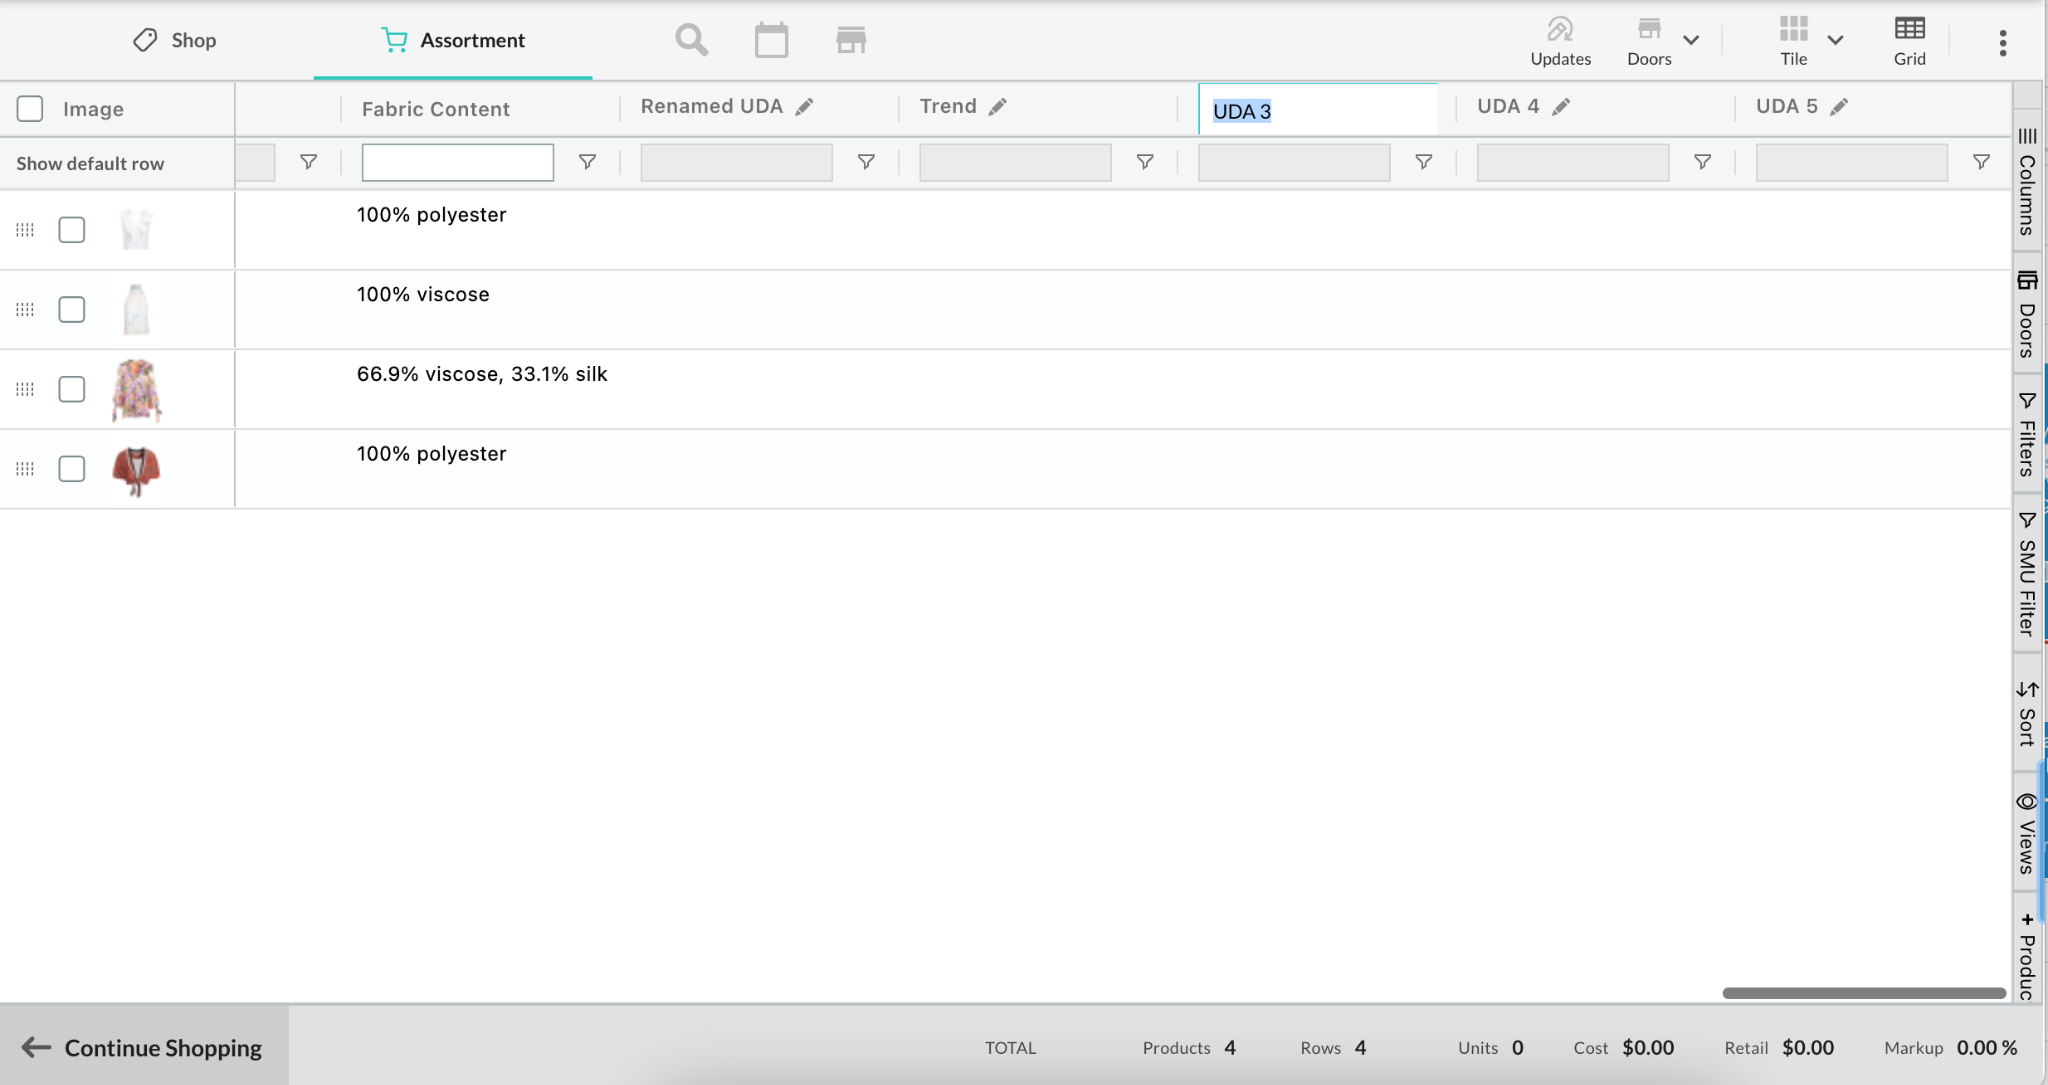Image resolution: width=2048 pixels, height=1085 pixels.
Task: Check the 100% viscose row checkbox
Action: (x=72, y=309)
